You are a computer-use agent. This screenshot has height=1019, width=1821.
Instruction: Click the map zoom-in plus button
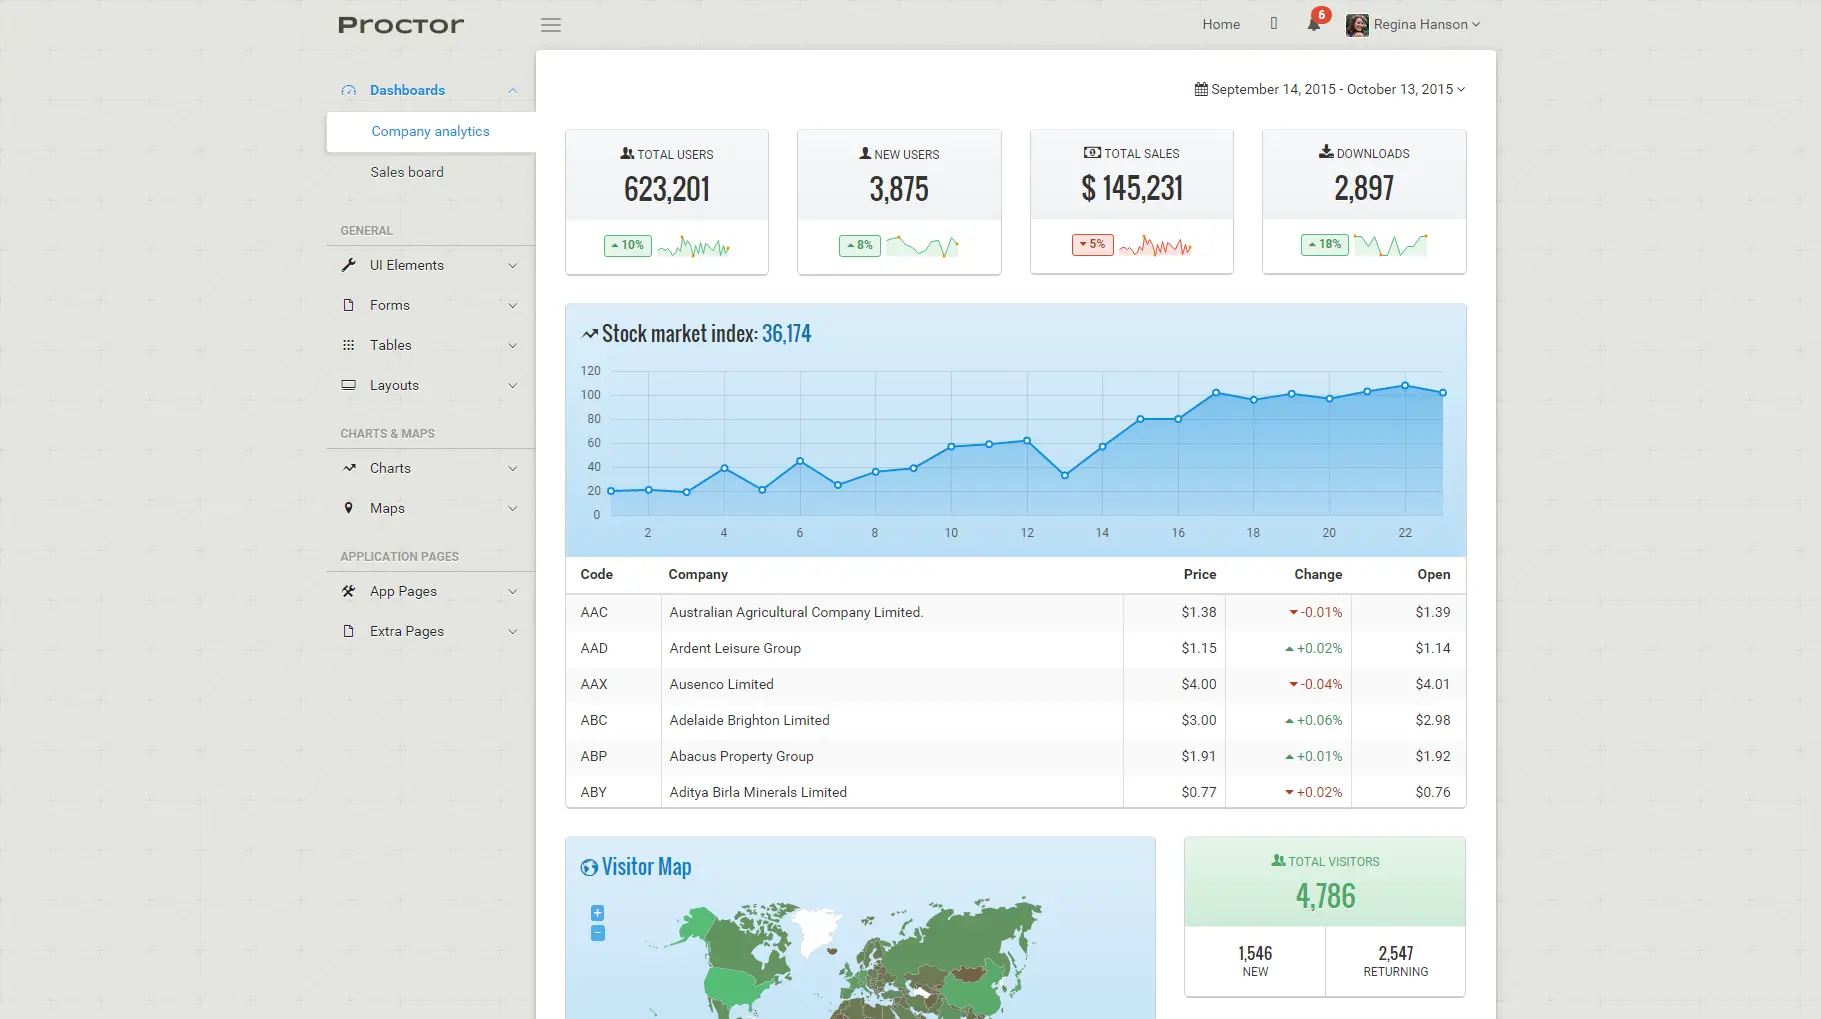(597, 912)
